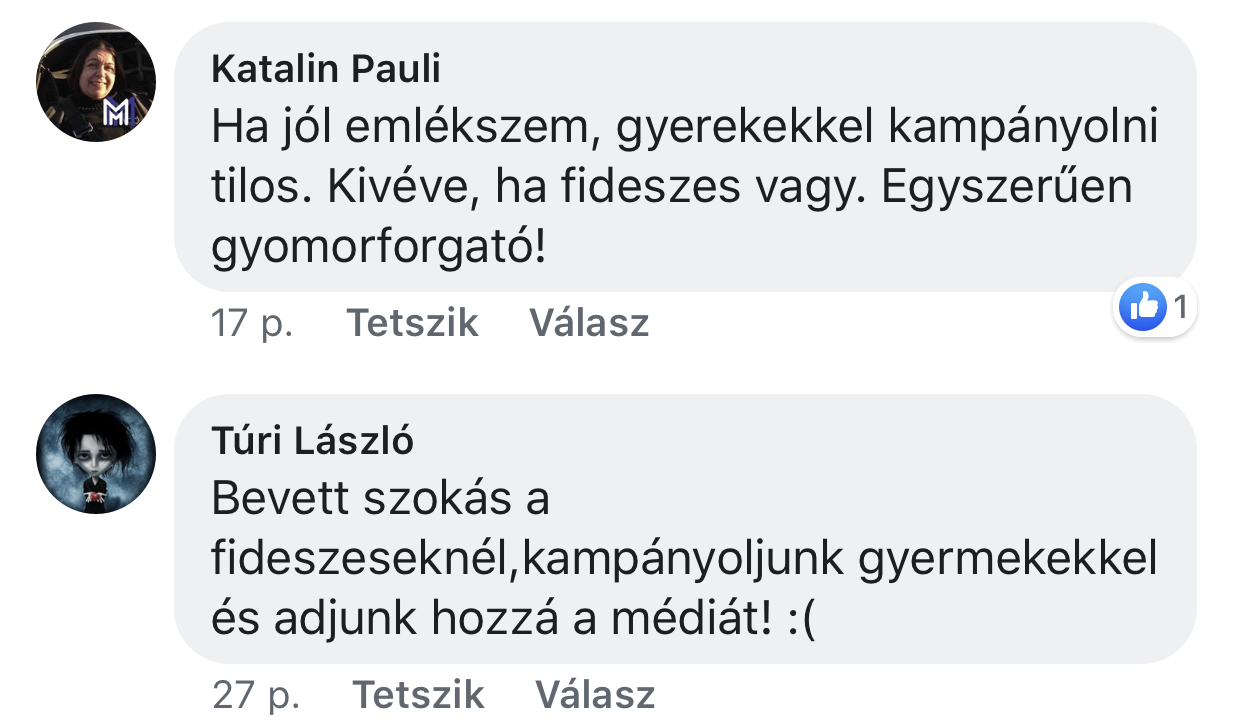Click the Katalin Pauli name link
Image resolution: width=1242 pixels, height=728 pixels.
(x=326, y=69)
